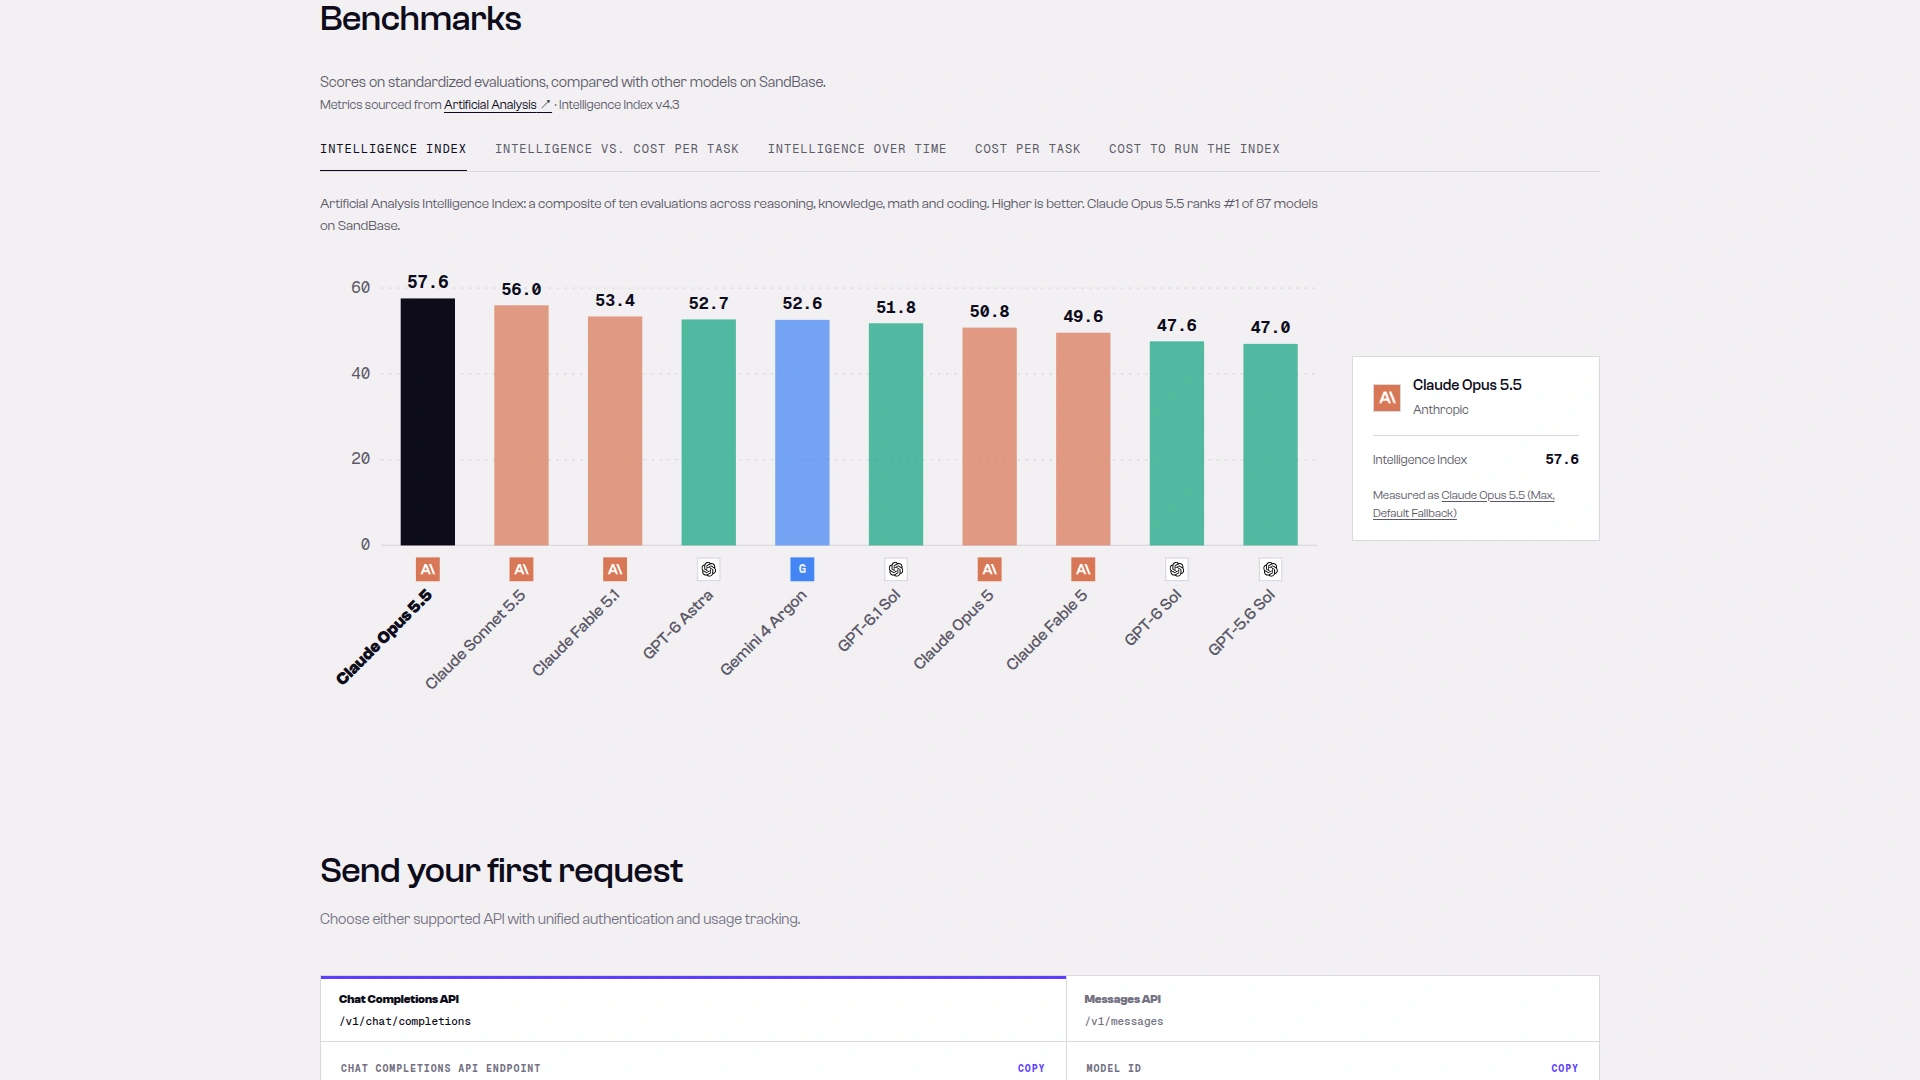The height and width of the screenshot is (1080, 1920).
Task: Click the Send your first request heading
Action: point(501,871)
